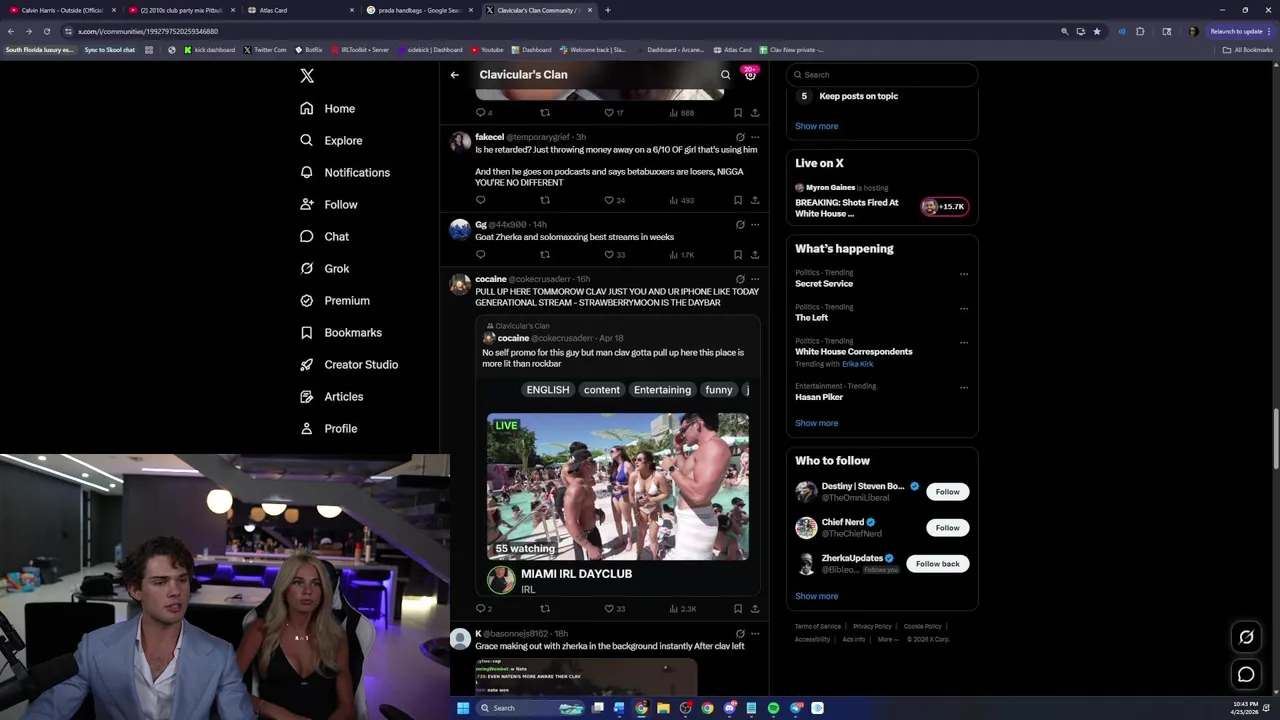Go to Home in the sidebar

pyautogui.click(x=327, y=108)
